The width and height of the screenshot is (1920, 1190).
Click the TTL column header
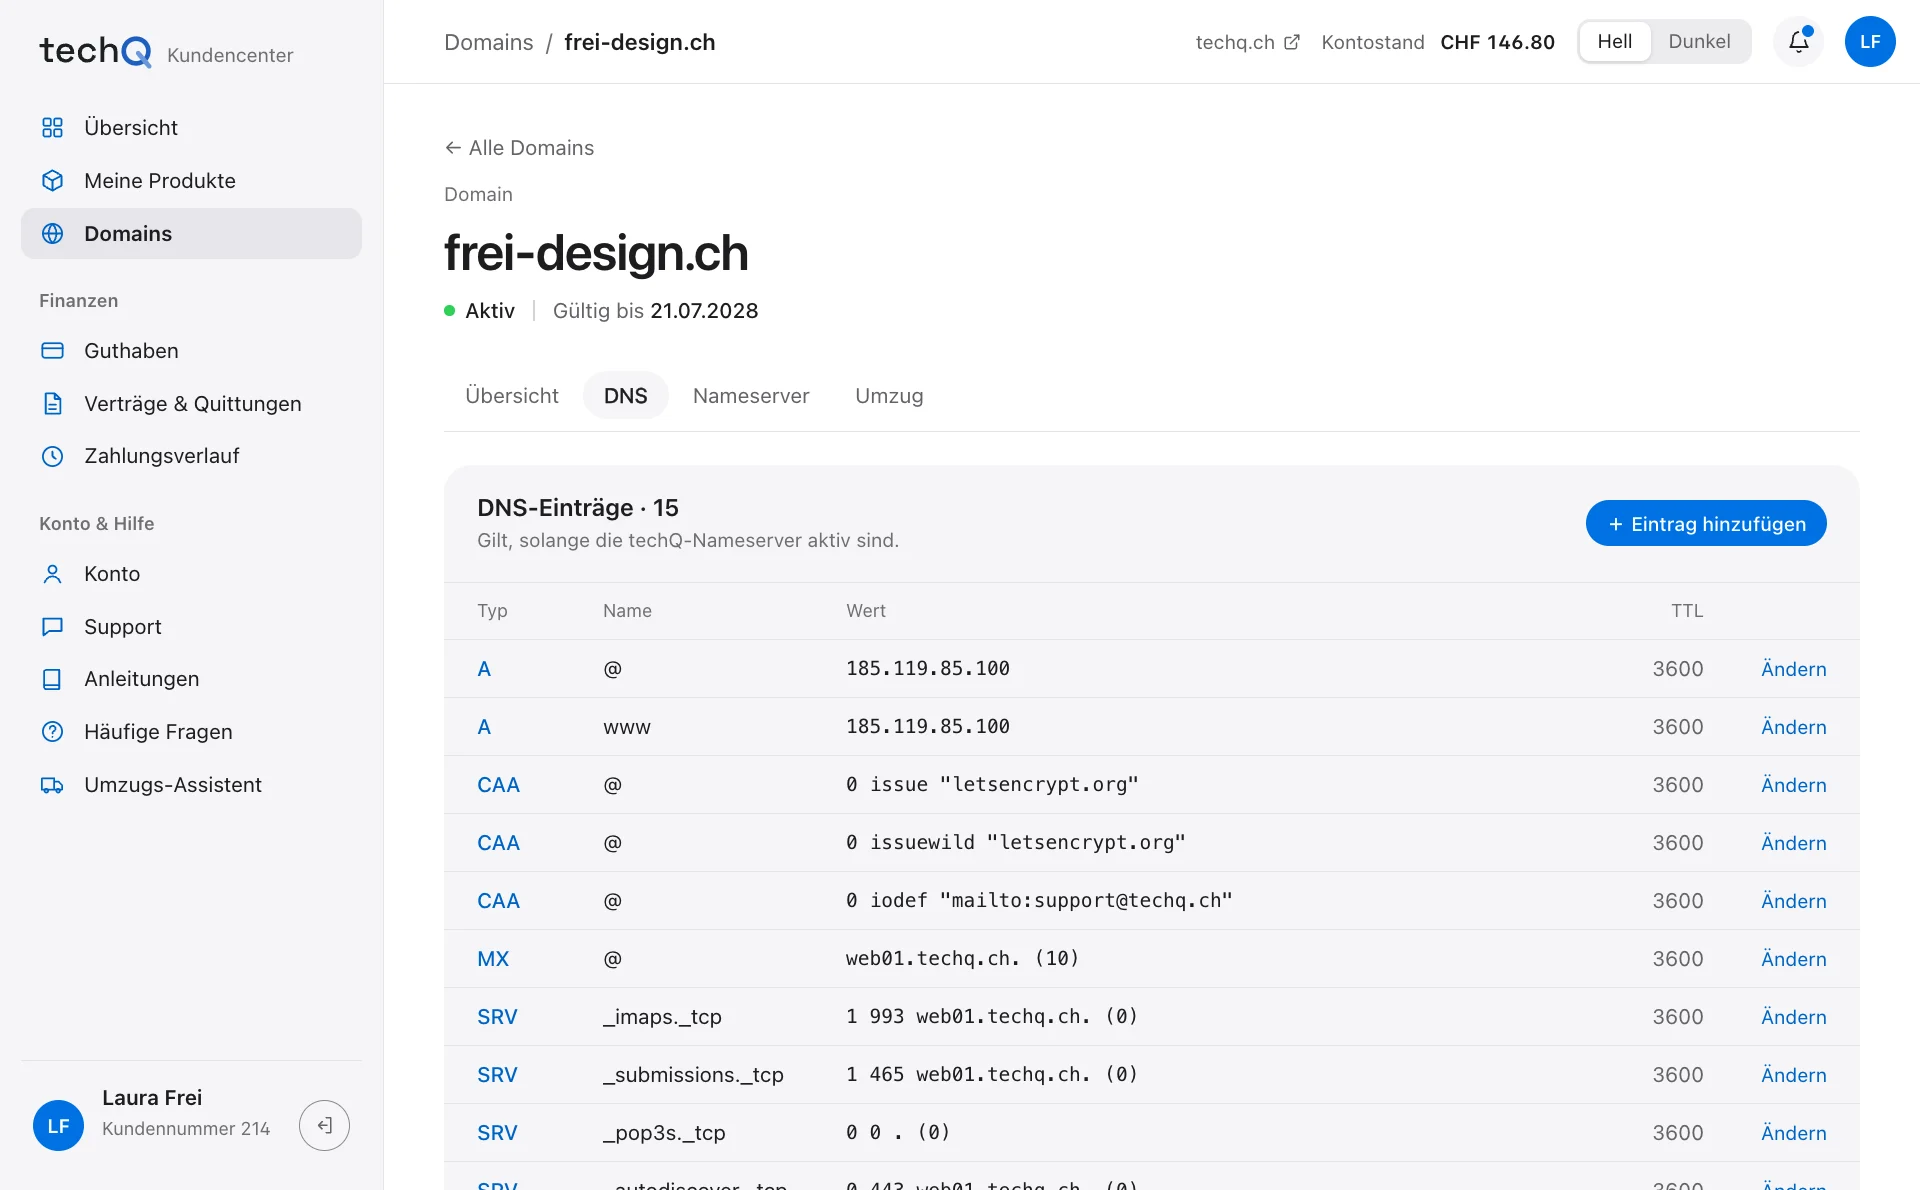(x=1687, y=611)
